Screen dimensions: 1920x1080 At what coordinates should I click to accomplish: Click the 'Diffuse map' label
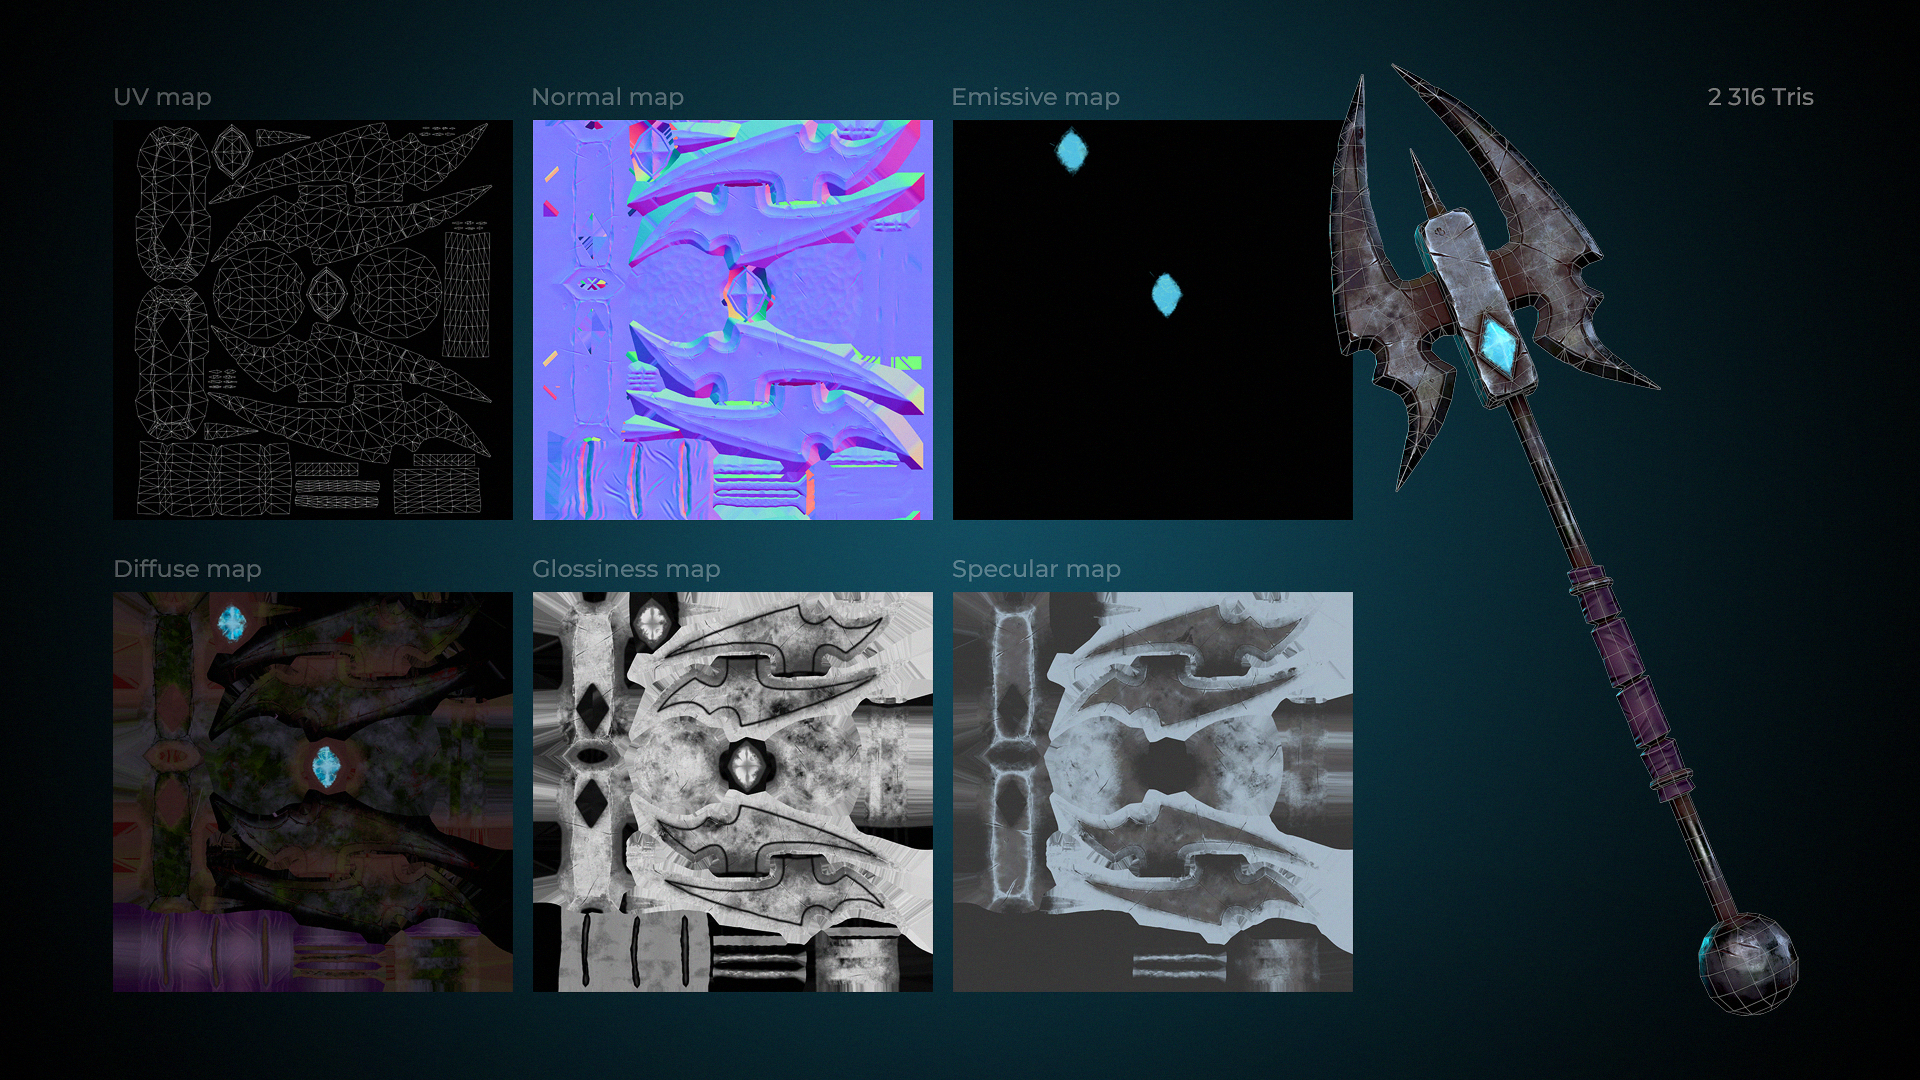pos(187,569)
